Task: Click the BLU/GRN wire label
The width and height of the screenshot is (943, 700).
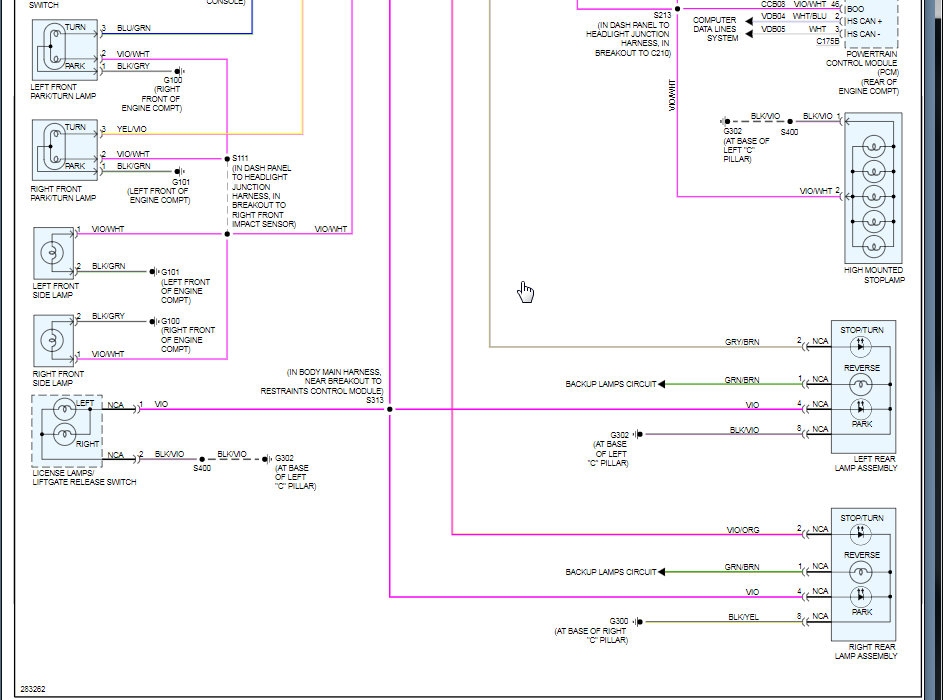Action: pos(134,28)
